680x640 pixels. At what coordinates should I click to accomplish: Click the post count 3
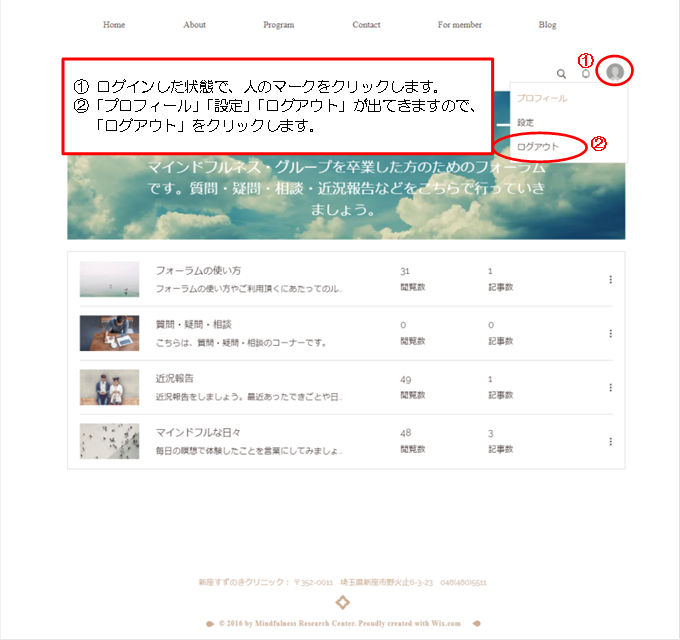(x=490, y=434)
